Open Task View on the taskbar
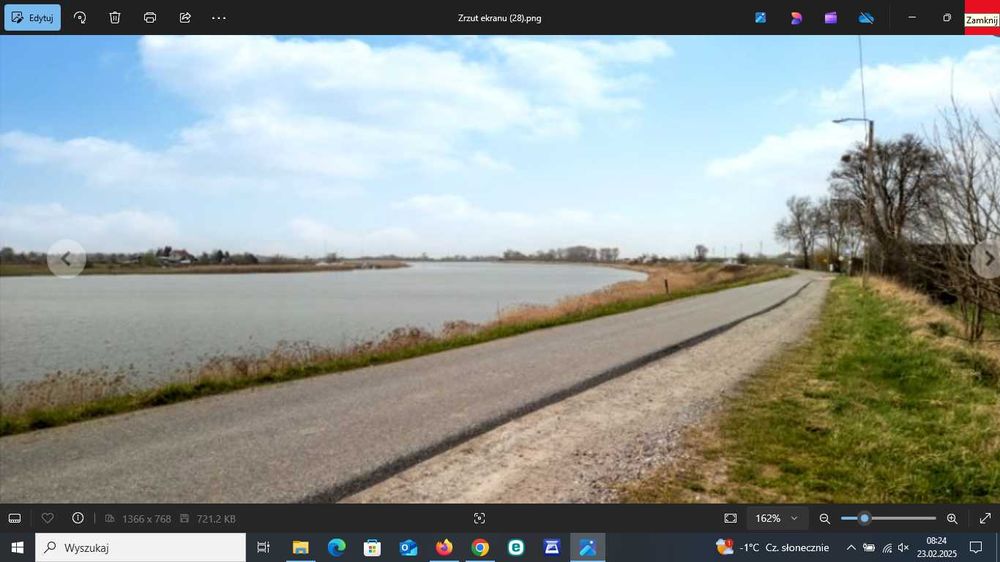The width and height of the screenshot is (1000, 562). [263, 547]
